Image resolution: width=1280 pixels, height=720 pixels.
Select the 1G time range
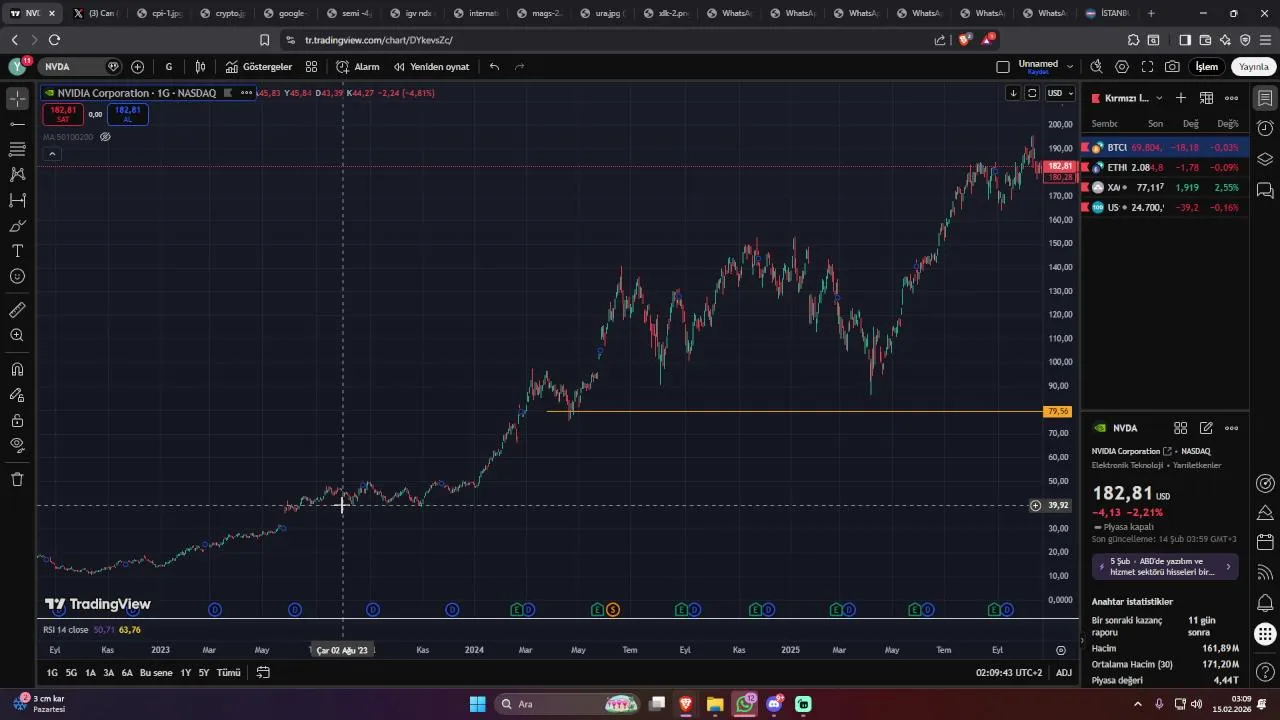(x=52, y=673)
